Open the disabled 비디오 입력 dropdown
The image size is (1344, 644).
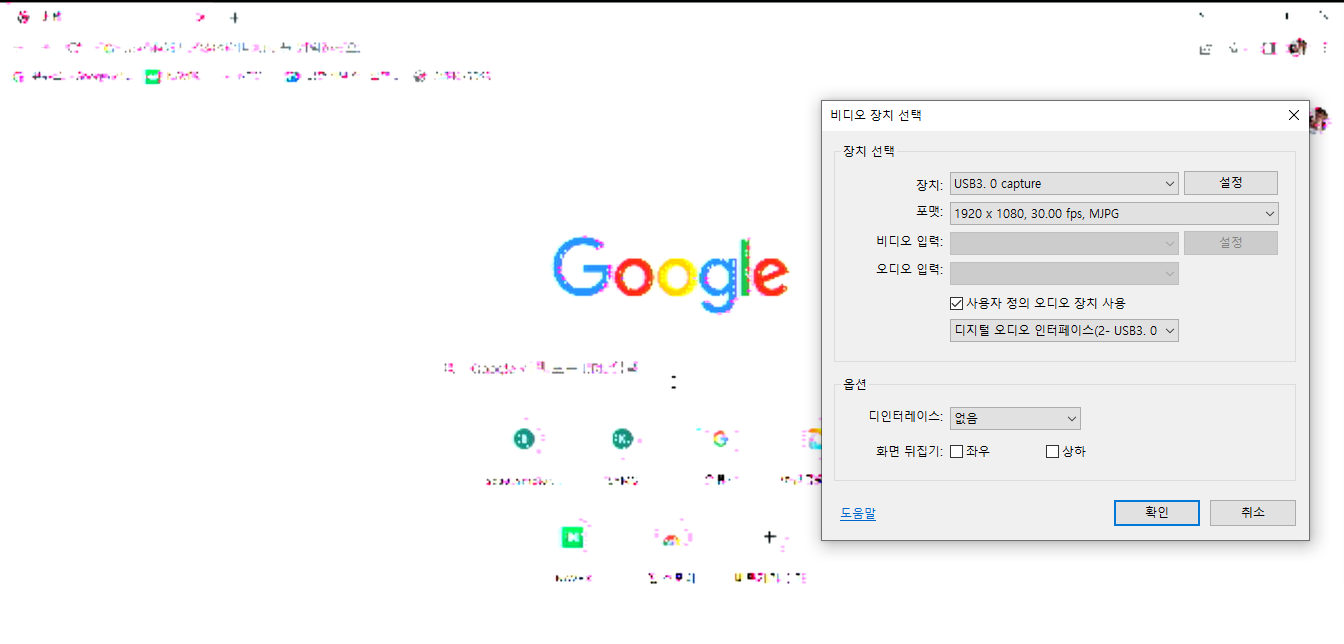[1064, 243]
